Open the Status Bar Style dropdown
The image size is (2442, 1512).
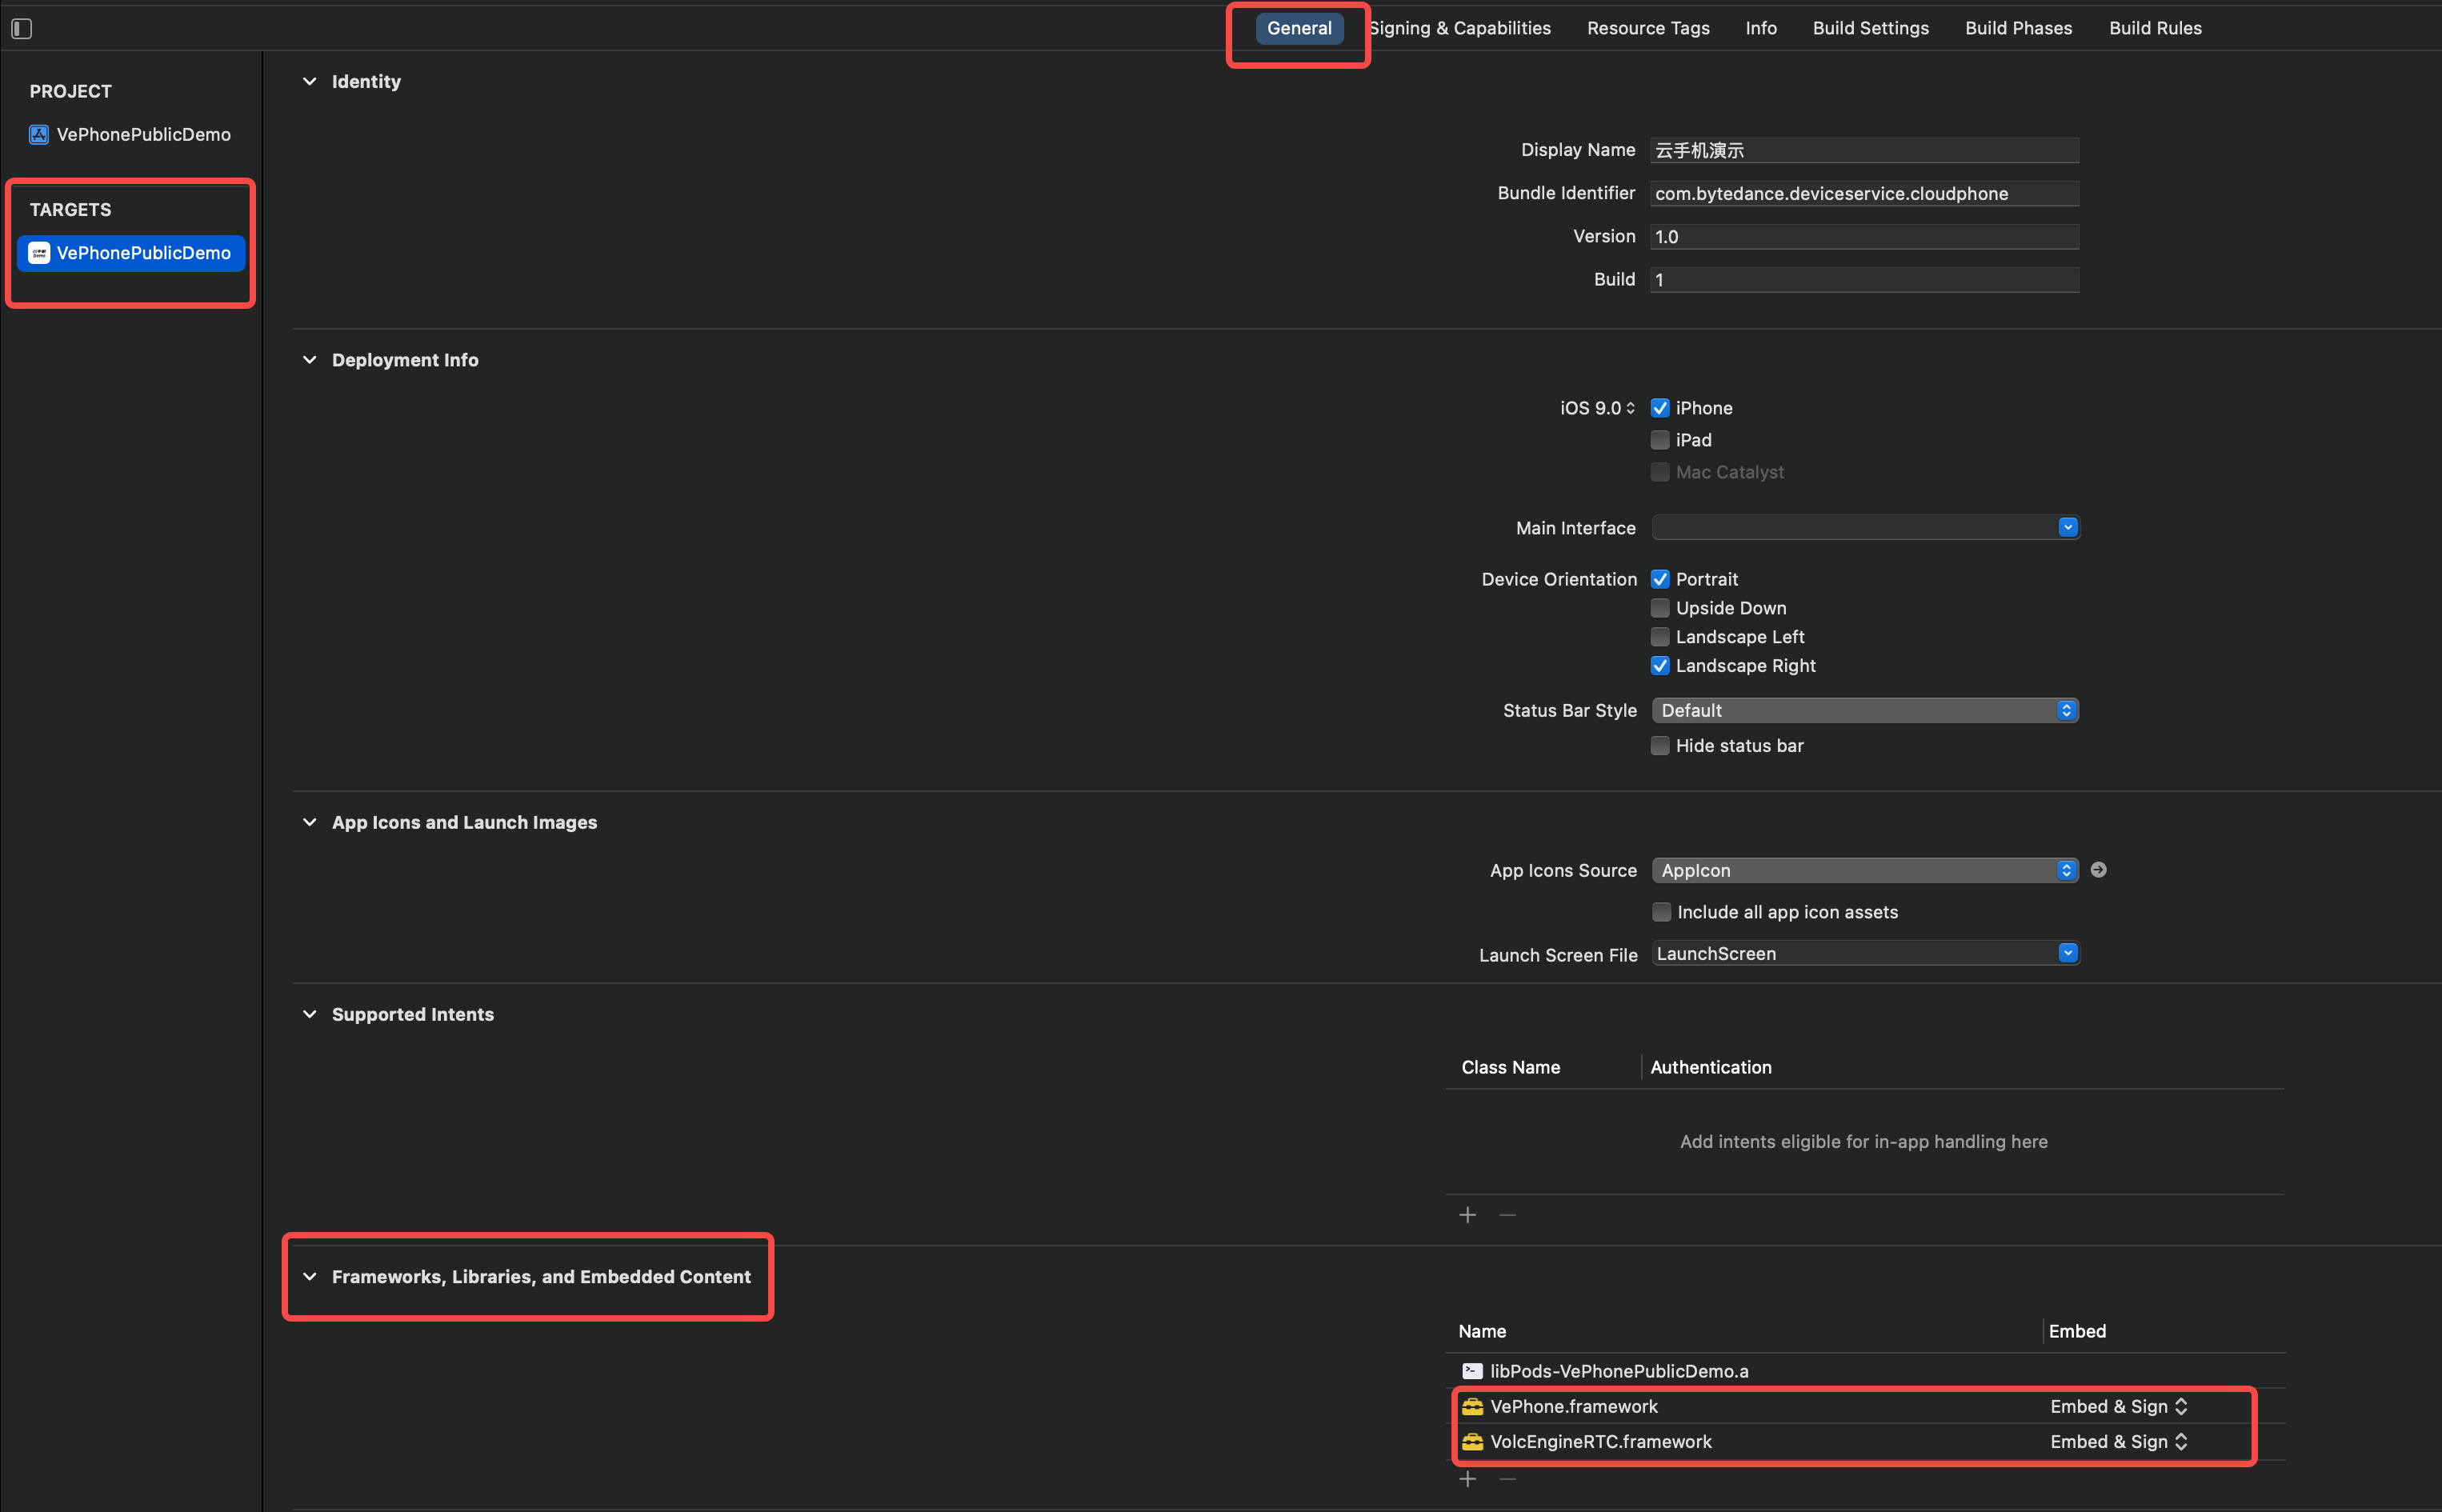coord(1864,711)
